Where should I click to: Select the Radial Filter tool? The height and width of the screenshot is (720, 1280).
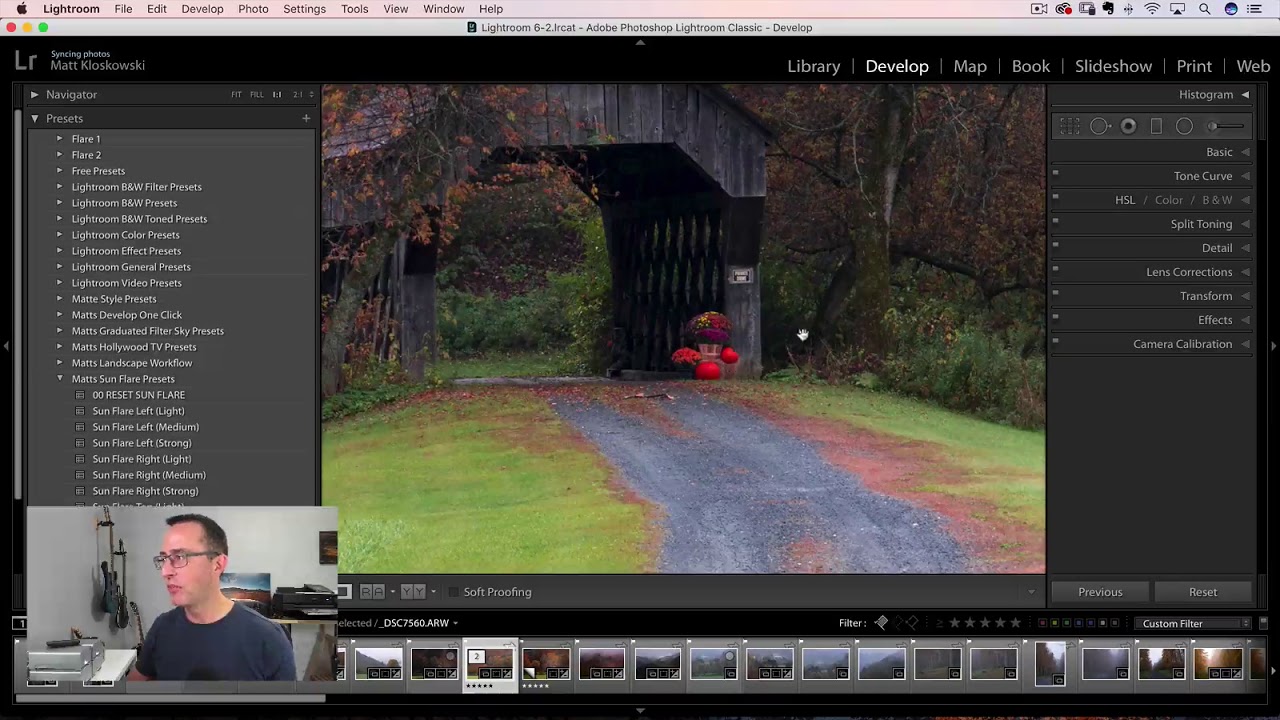click(x=1184, y=126)
